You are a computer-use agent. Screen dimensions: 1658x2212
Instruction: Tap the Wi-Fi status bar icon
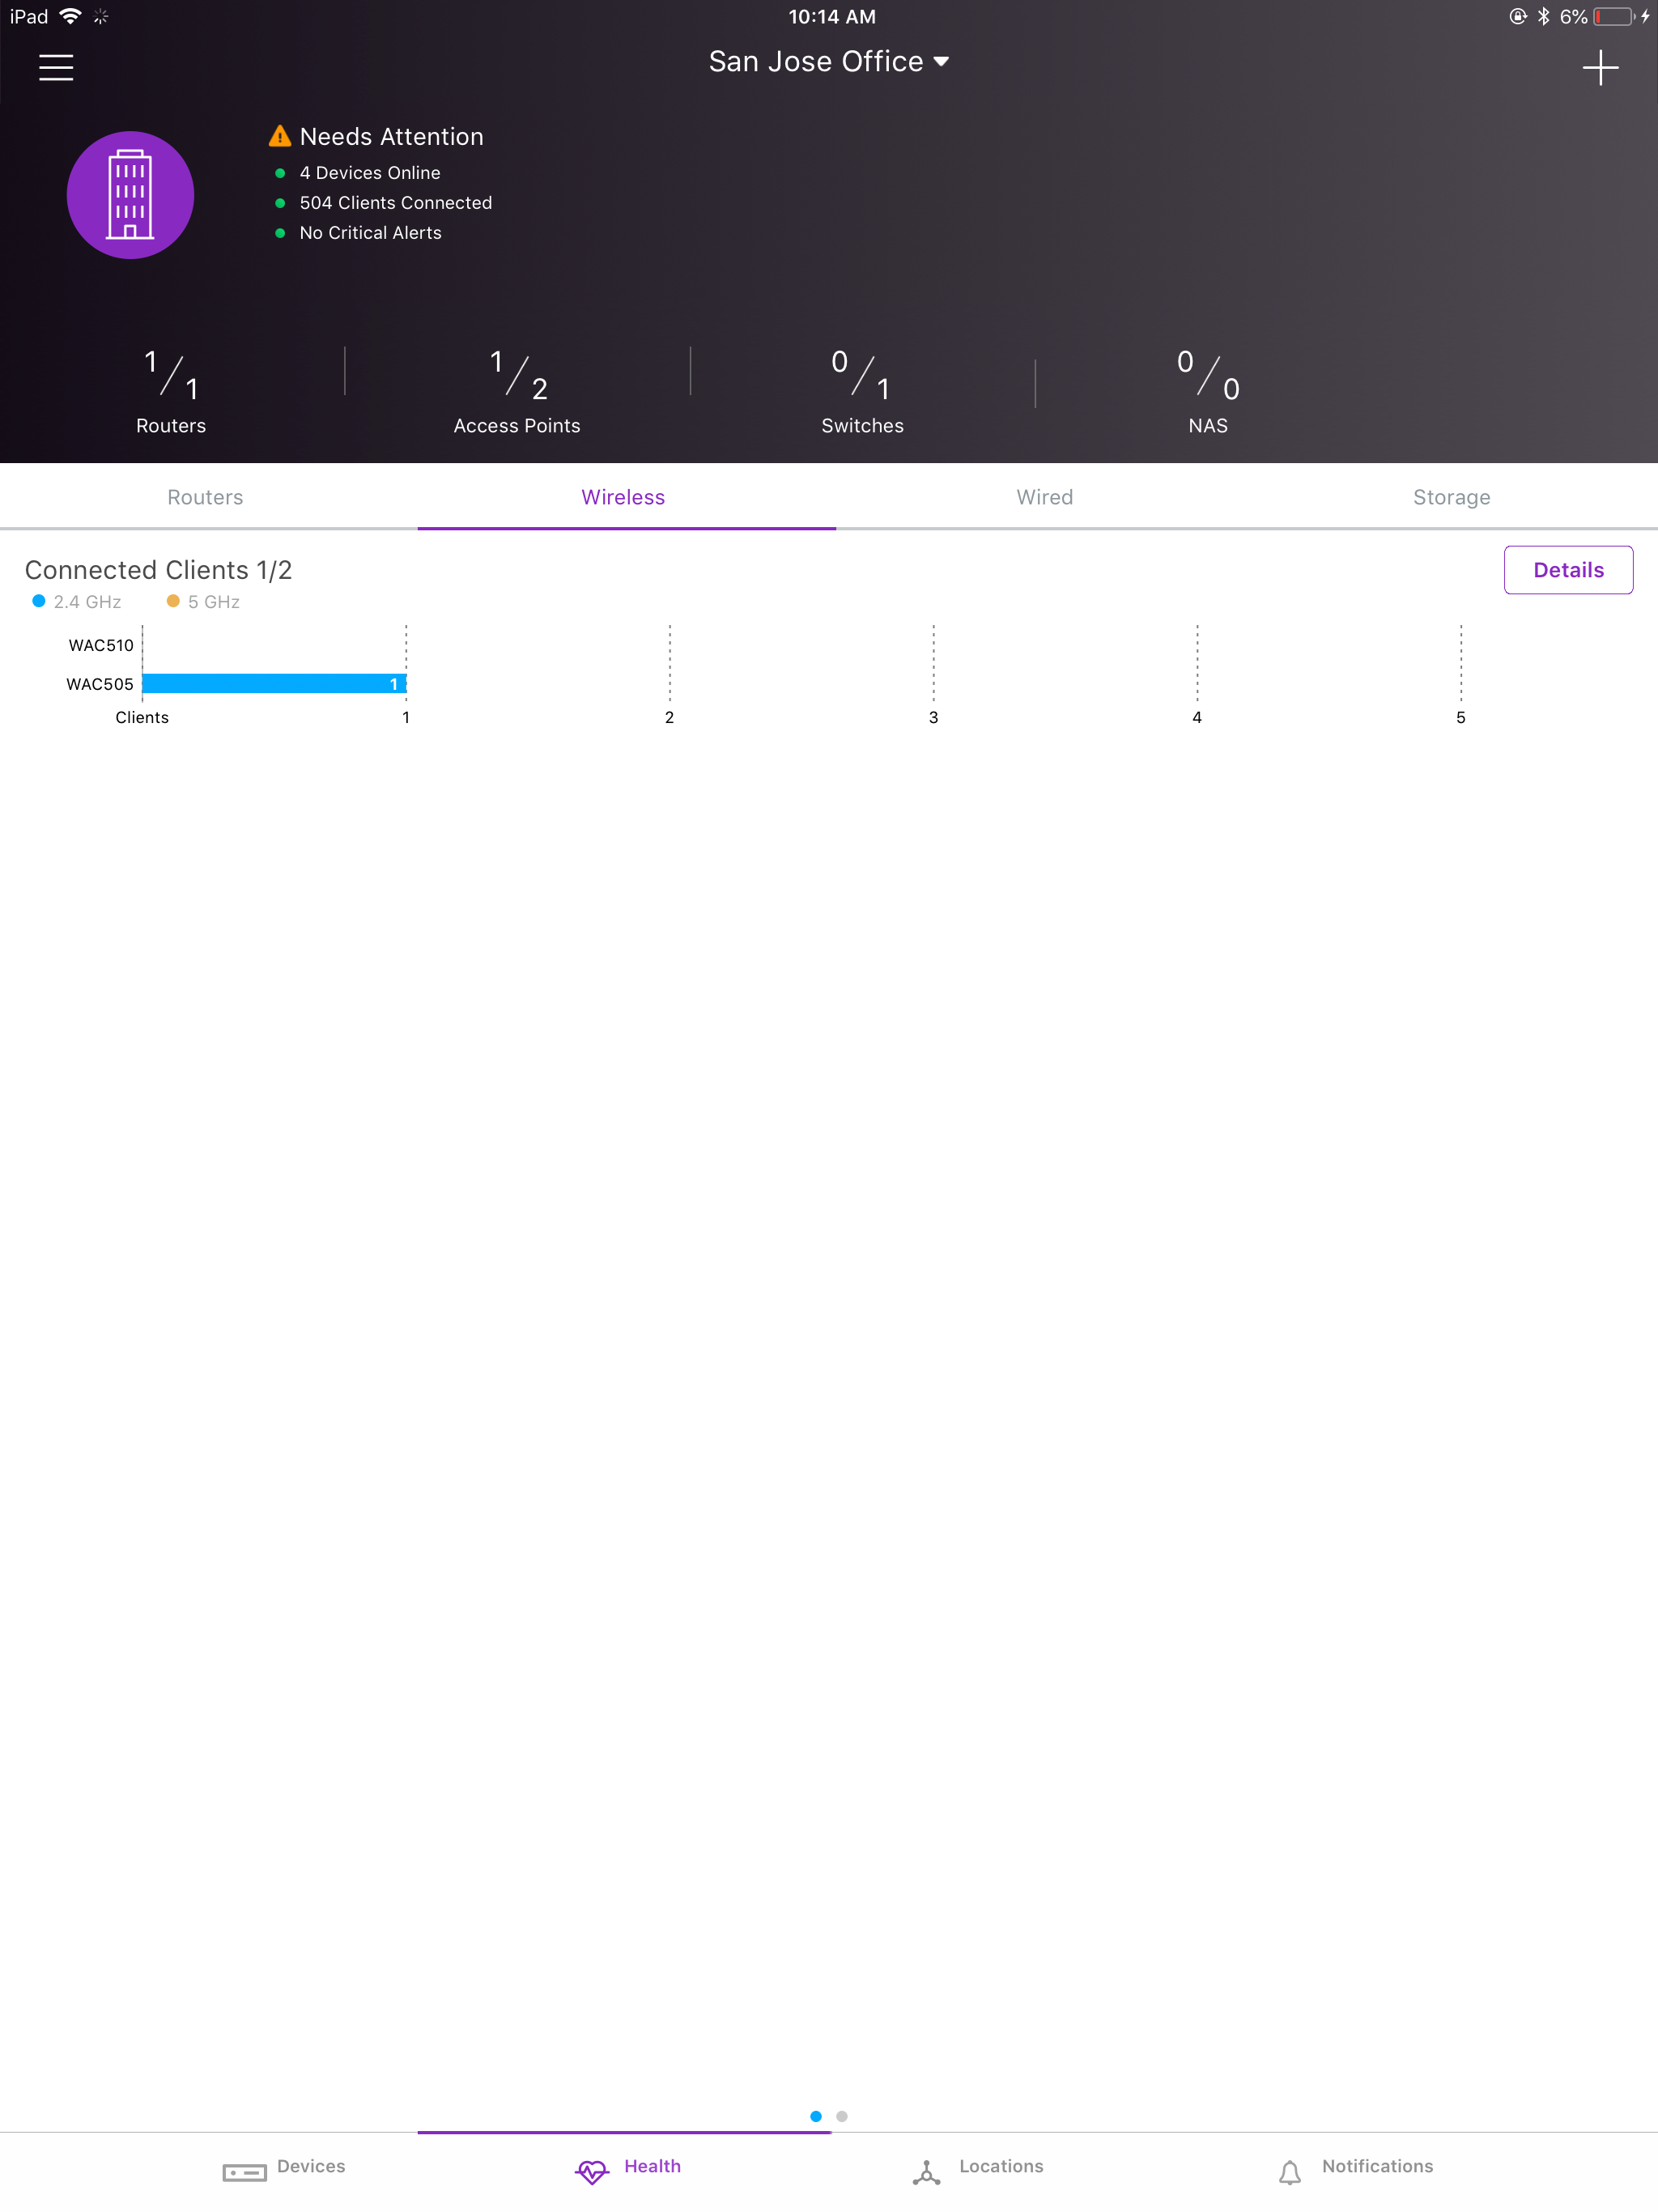70,16
